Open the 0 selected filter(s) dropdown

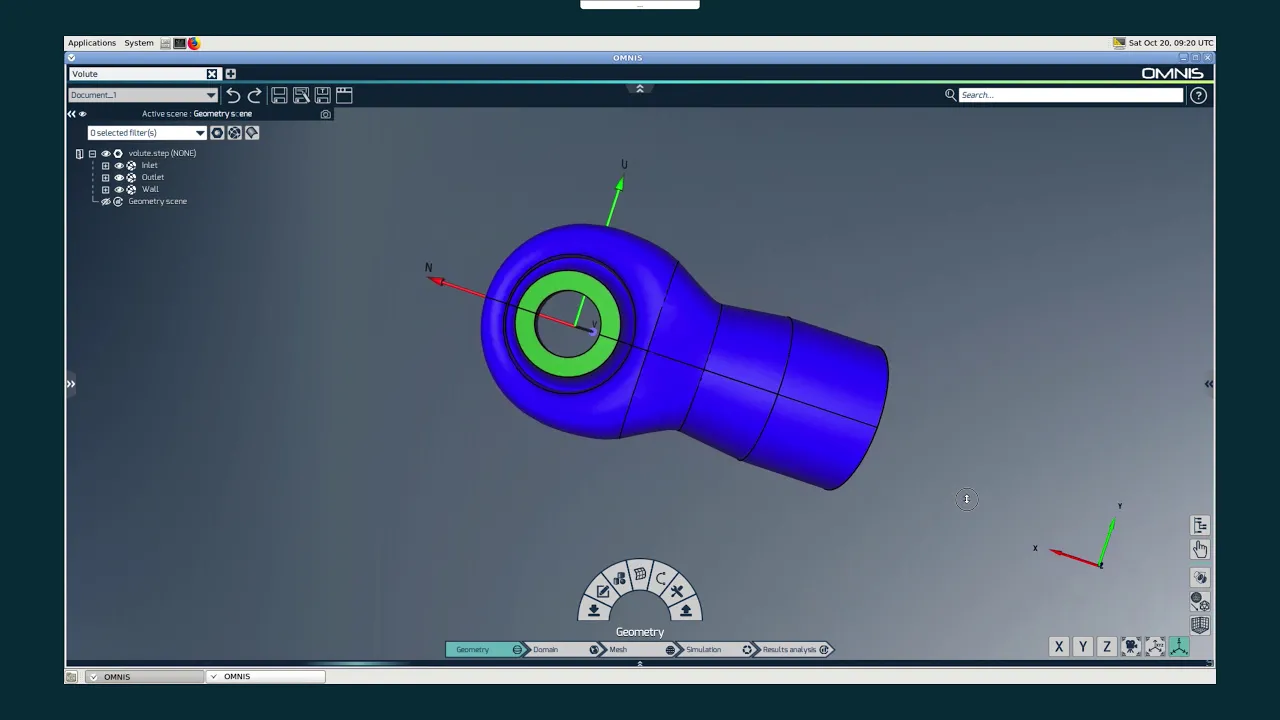pos(147,133)
